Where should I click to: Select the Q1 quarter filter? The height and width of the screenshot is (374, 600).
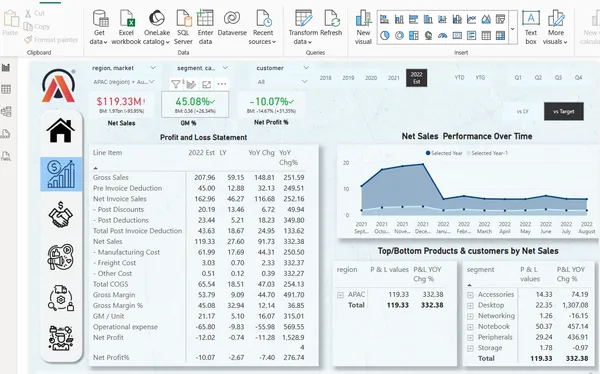pos(518,77)
